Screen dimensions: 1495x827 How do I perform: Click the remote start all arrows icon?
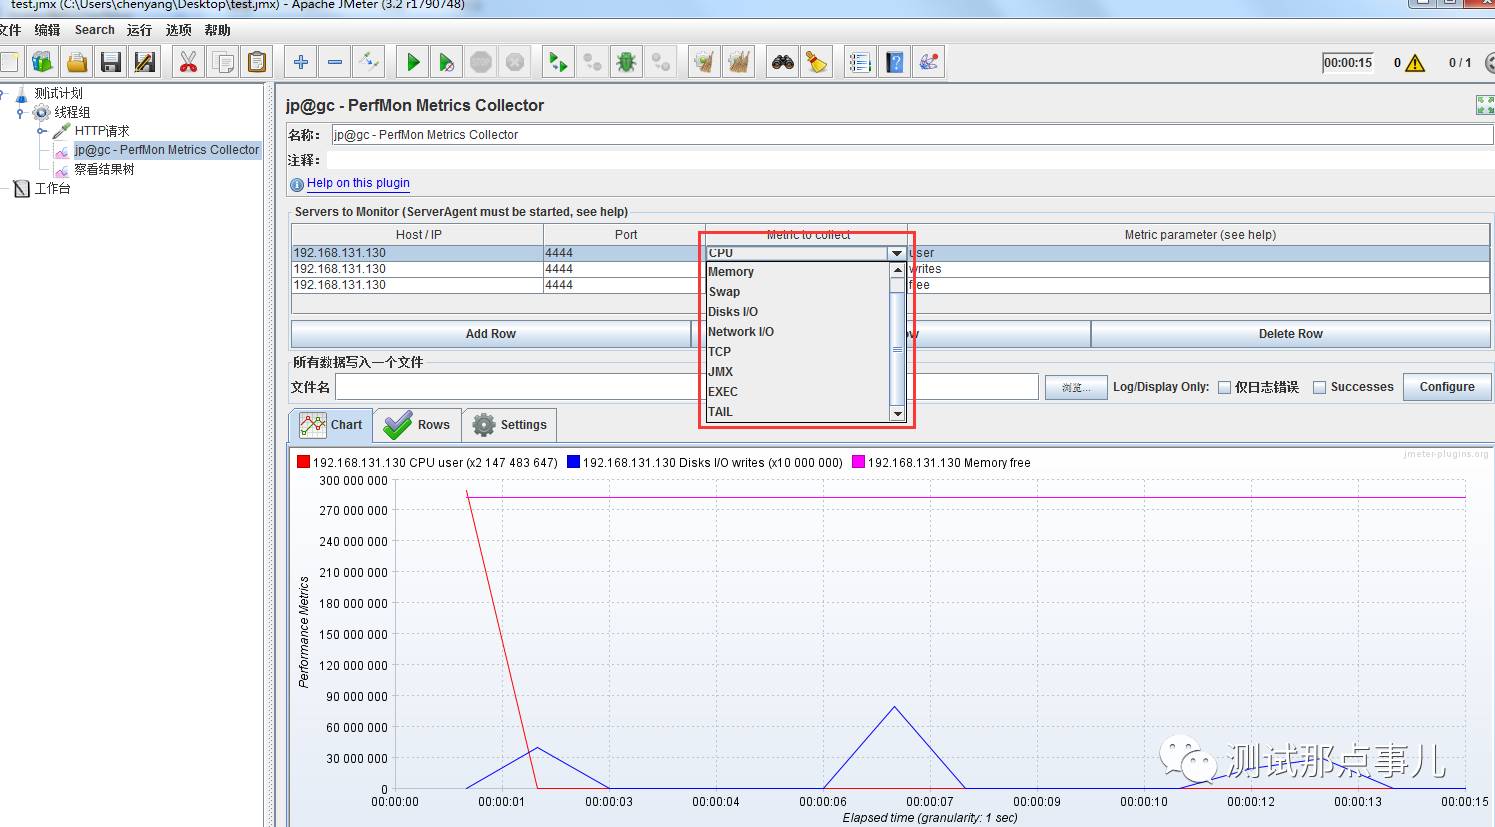pyautogui.click(x=558, y=62)
